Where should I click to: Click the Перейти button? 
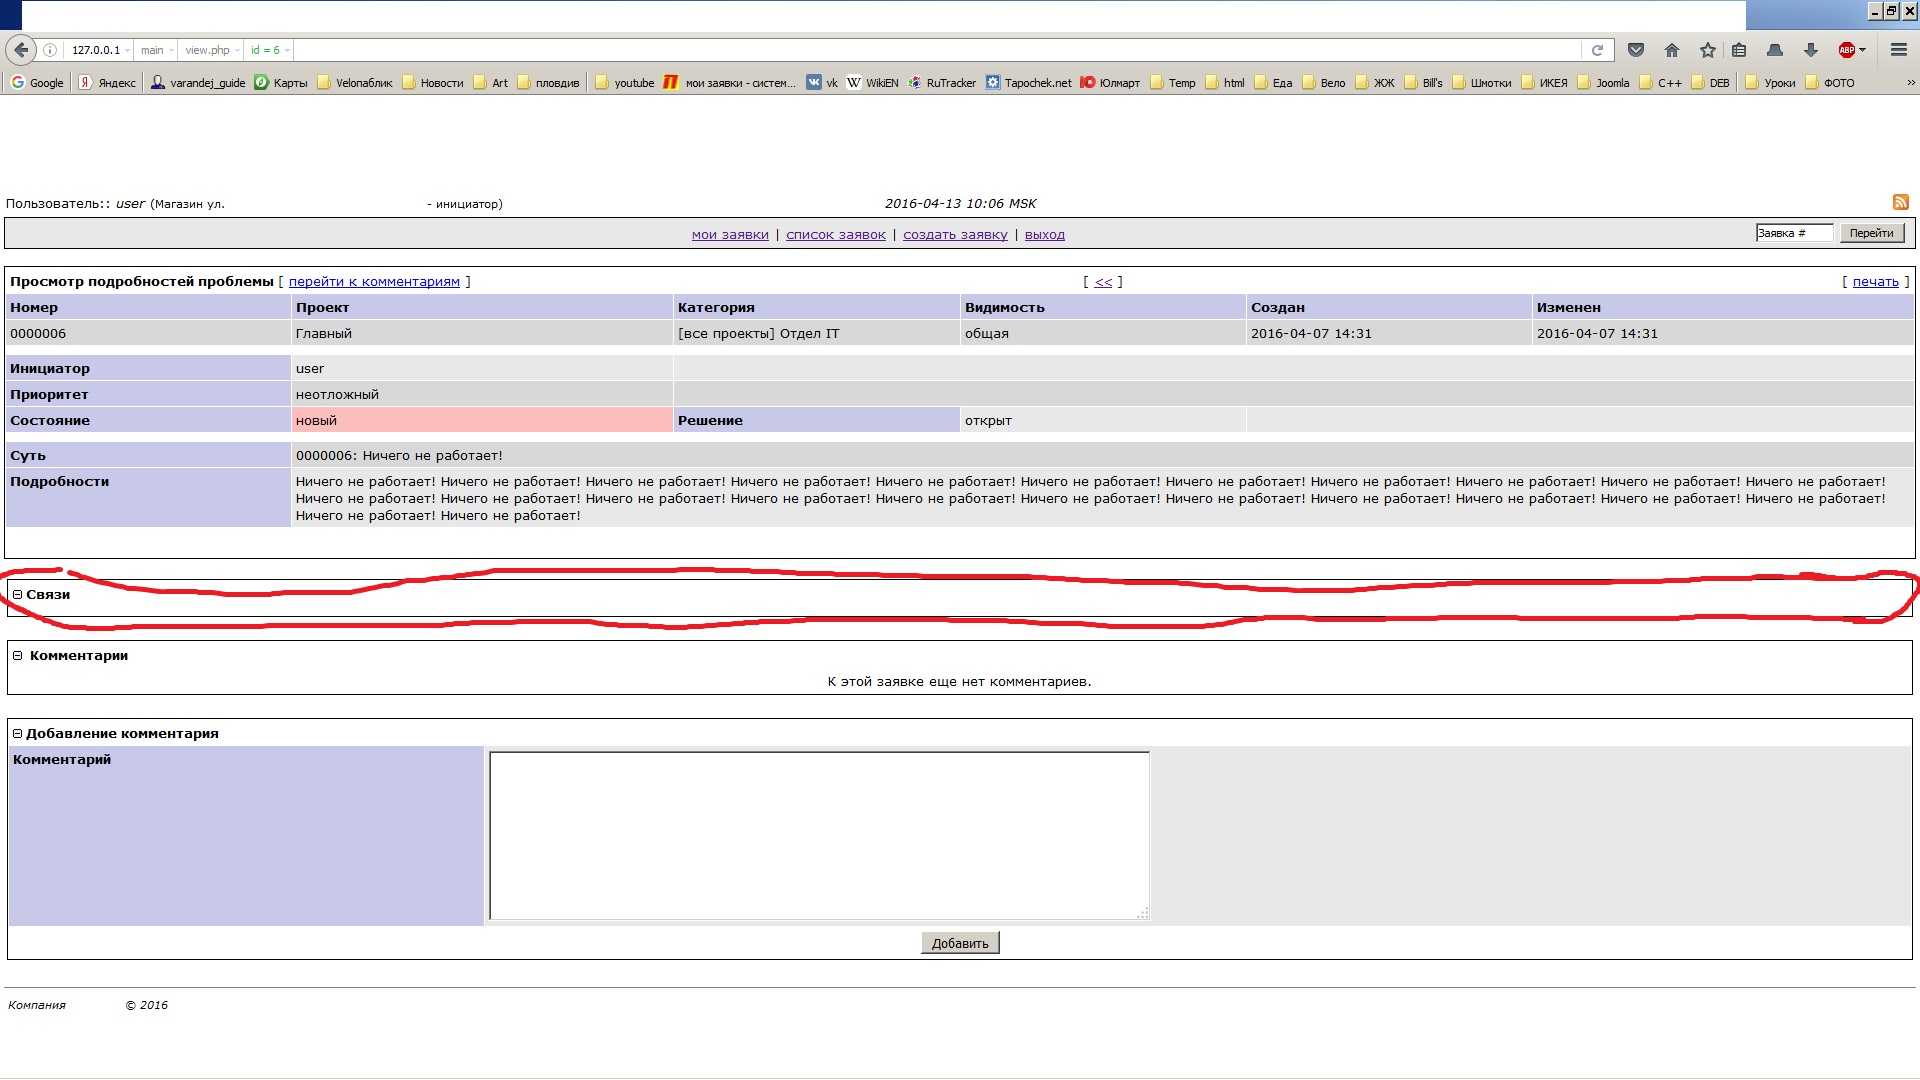pyautogui.click(x=1871, y=233)
